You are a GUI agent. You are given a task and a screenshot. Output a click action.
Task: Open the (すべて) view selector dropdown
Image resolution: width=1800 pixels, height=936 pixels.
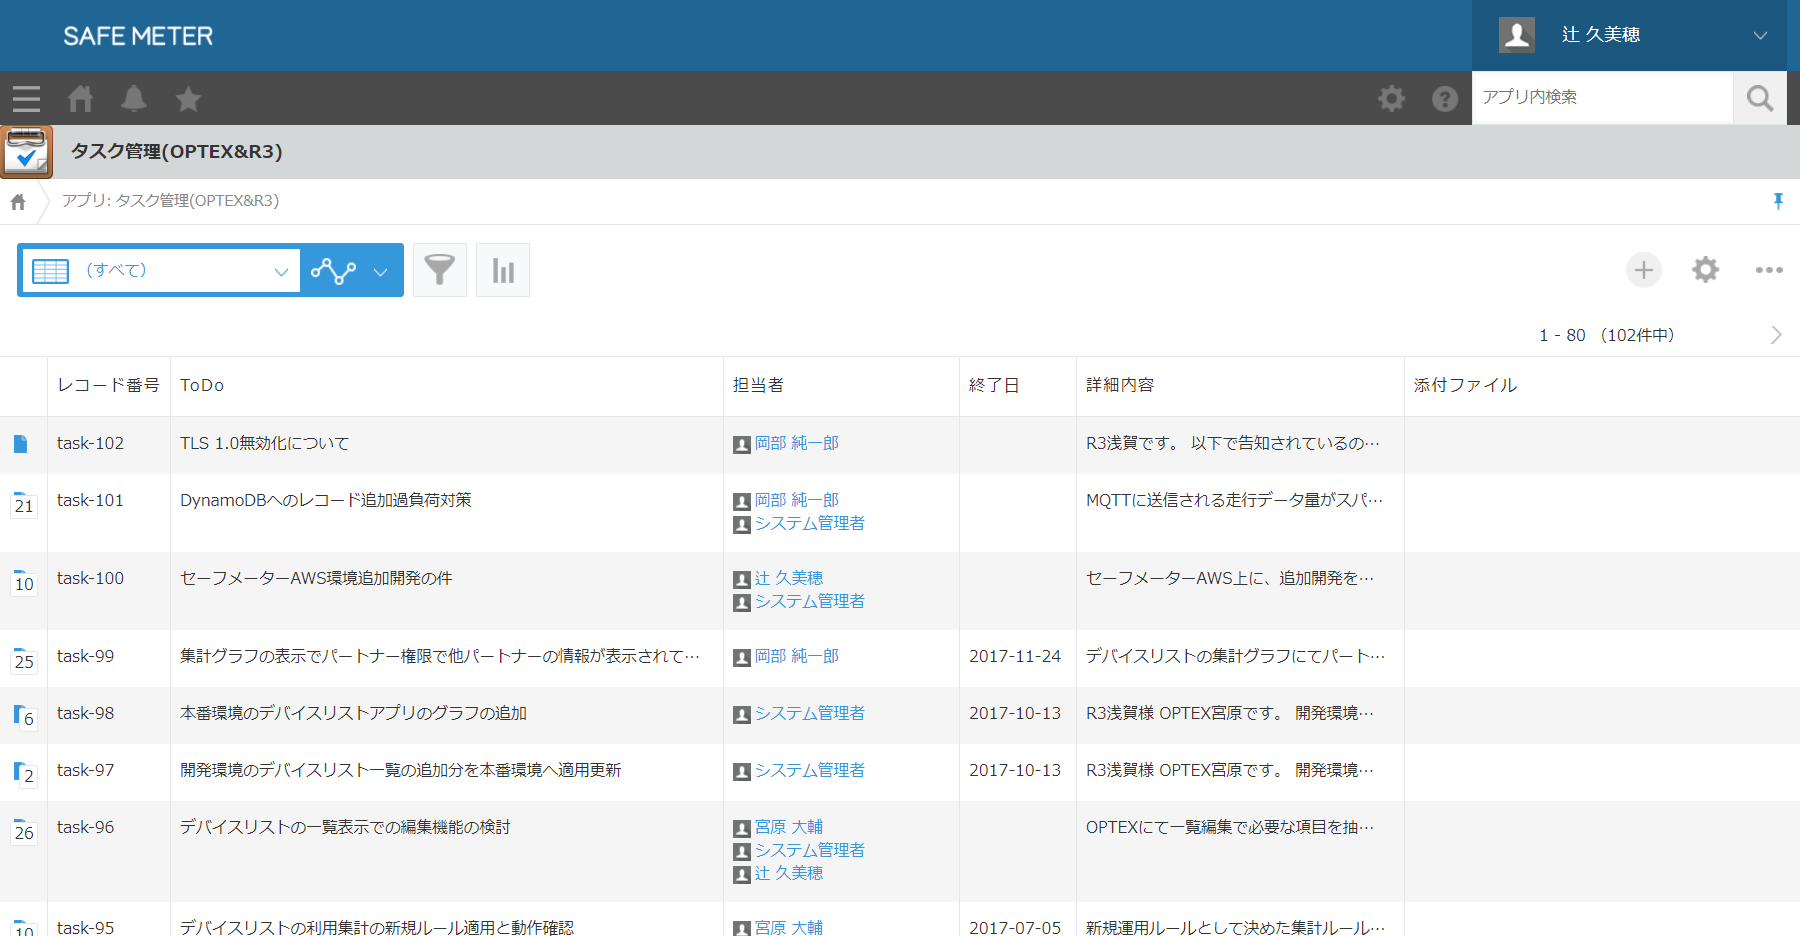pos(160,270)
